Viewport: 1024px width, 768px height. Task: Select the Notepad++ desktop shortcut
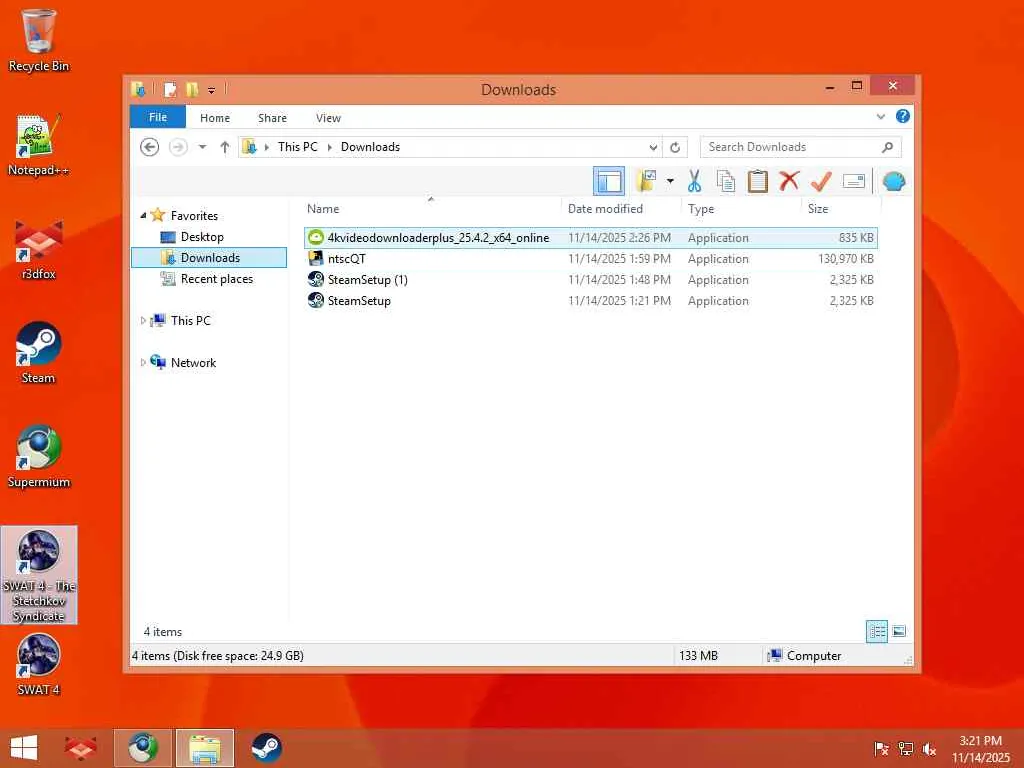pyautogui.click(x=39, y=145)
